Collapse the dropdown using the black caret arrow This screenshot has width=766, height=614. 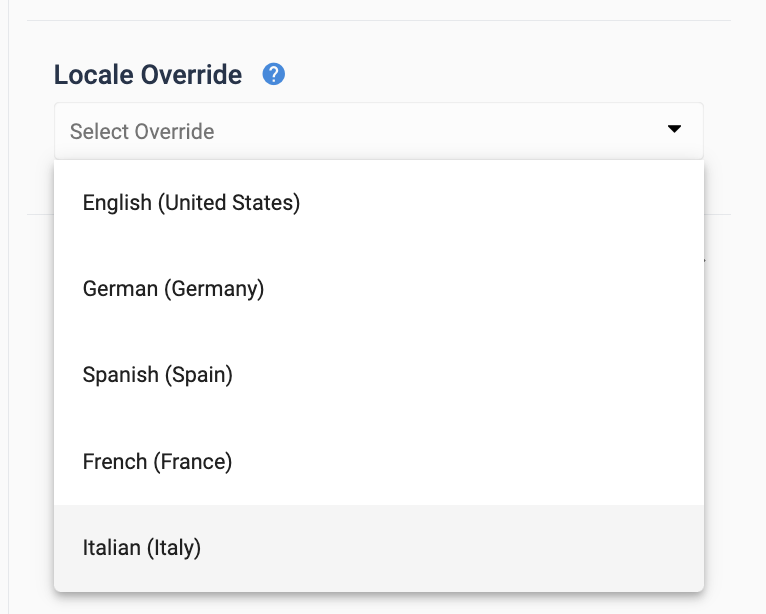[674, 129]
